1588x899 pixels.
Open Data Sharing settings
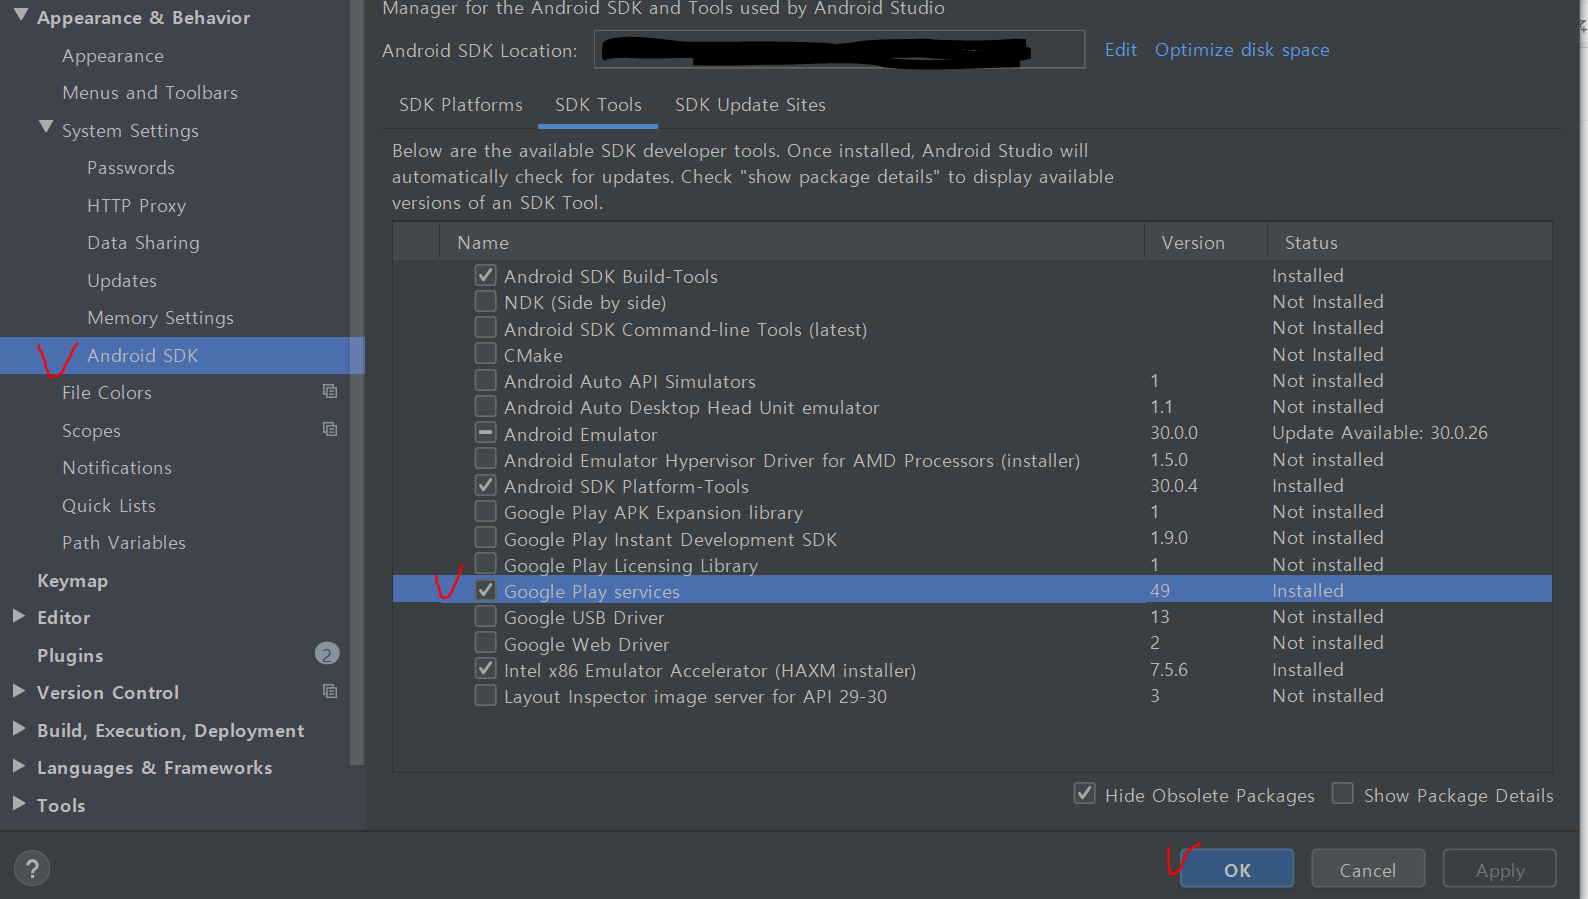tap(143, 243)
